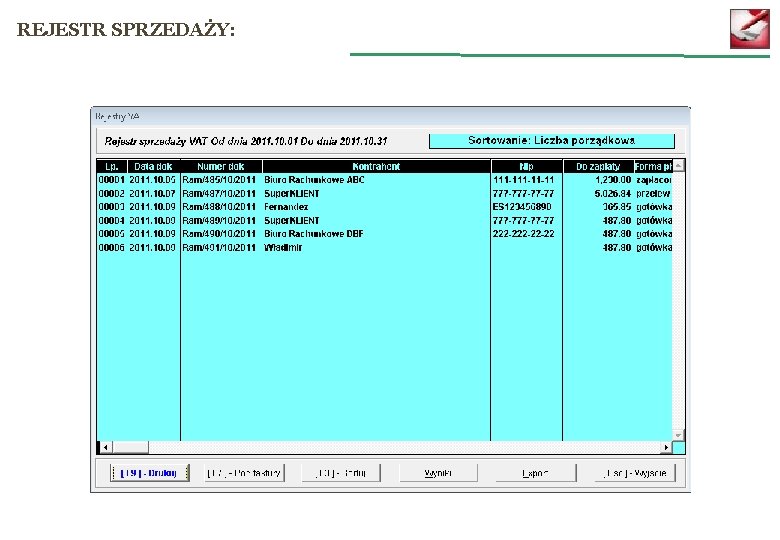
Task: Click the Numer dok column header
Action: [x=221, y=167]
